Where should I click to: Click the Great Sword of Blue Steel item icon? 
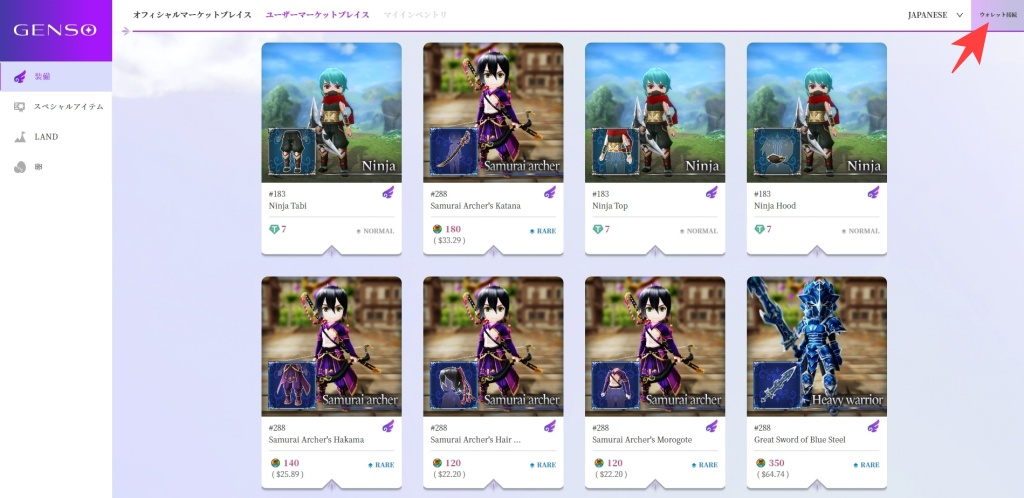777,385
